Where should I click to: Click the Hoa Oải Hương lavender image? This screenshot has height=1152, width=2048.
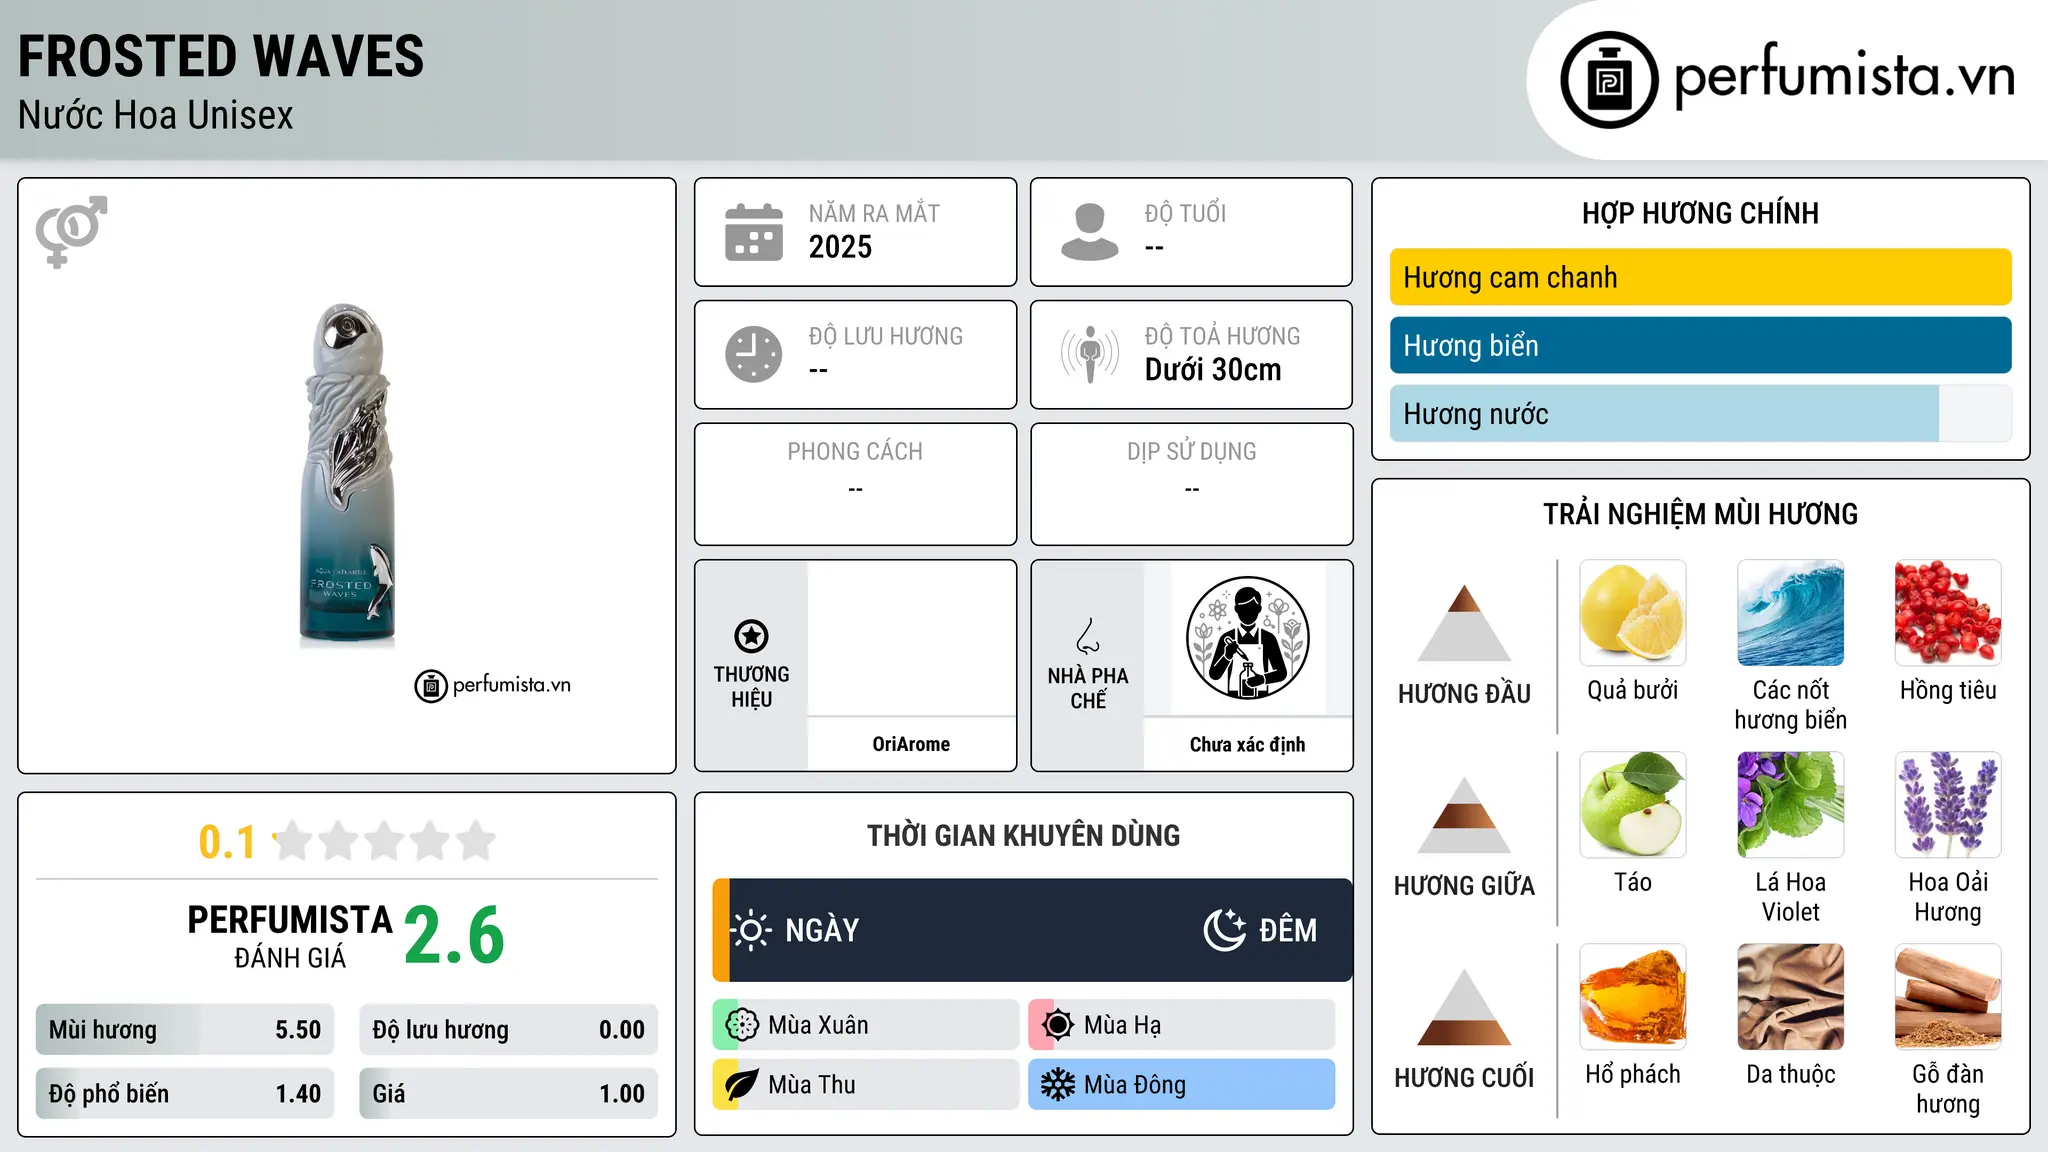tap(1948, 805)
